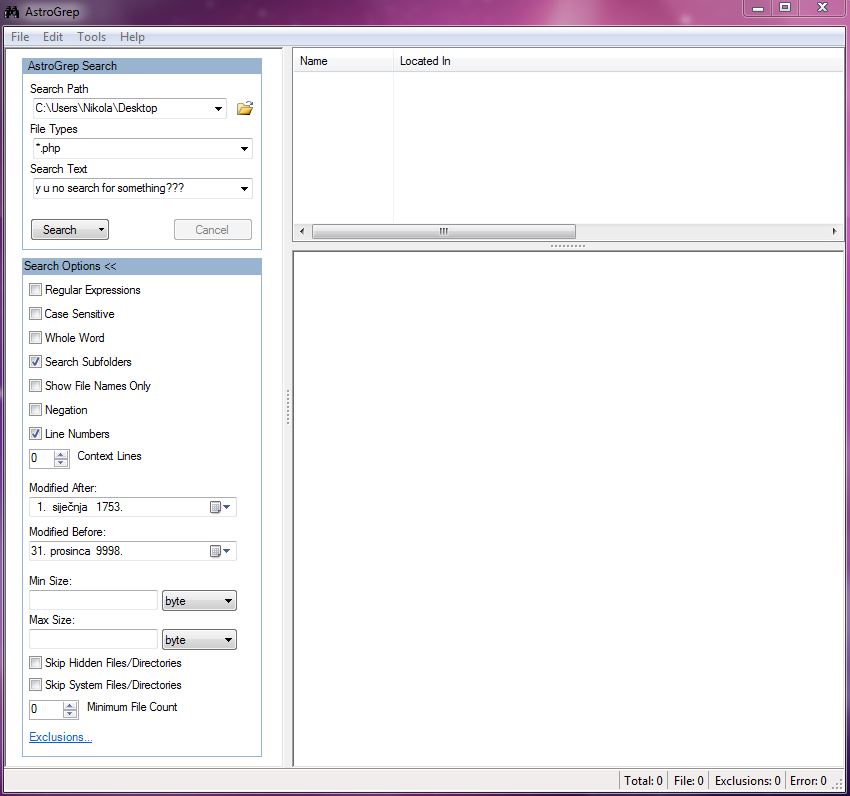The width and height of the screenshot is (850, 796).
Task: Click the Minimum File Count number field
Action: [x=47, y=709]
